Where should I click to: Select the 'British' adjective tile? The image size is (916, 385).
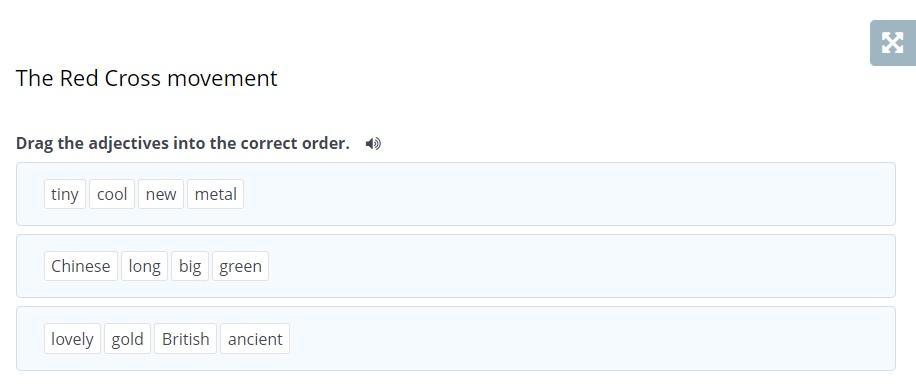[x=185, y=339]
